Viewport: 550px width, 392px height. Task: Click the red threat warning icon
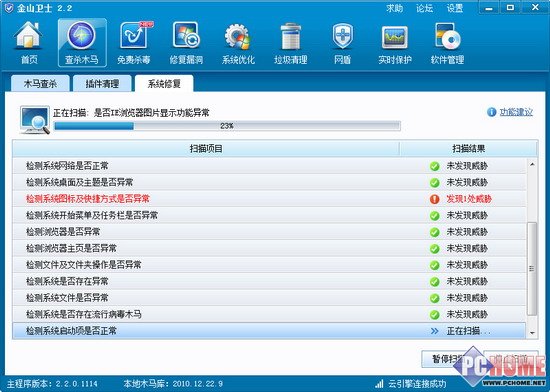coord(435,199)
